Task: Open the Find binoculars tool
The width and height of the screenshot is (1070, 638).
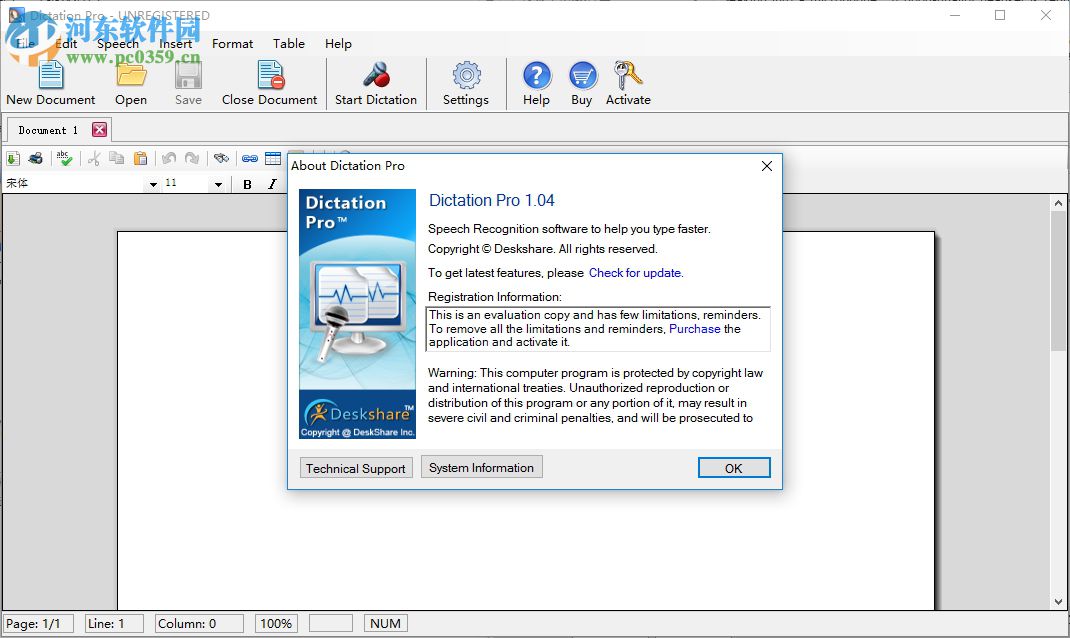Action: (x=221, y=158)
